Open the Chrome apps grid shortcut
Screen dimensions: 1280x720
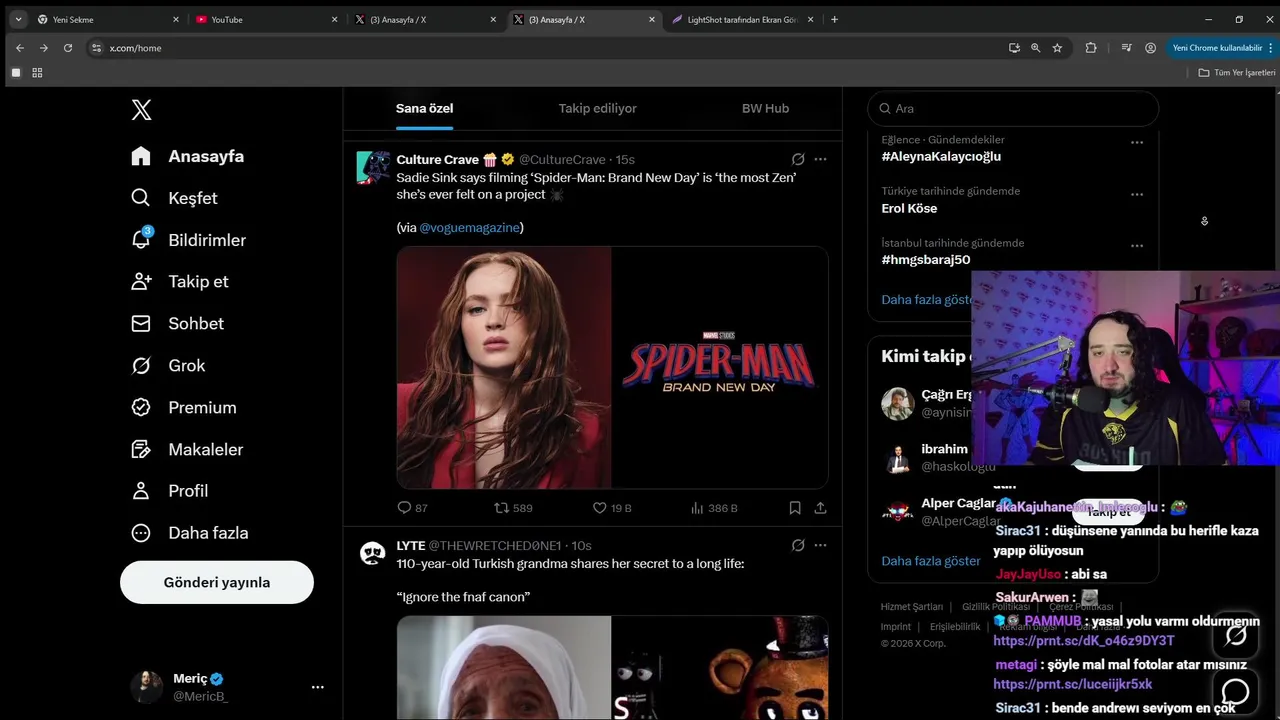point(37,73)
